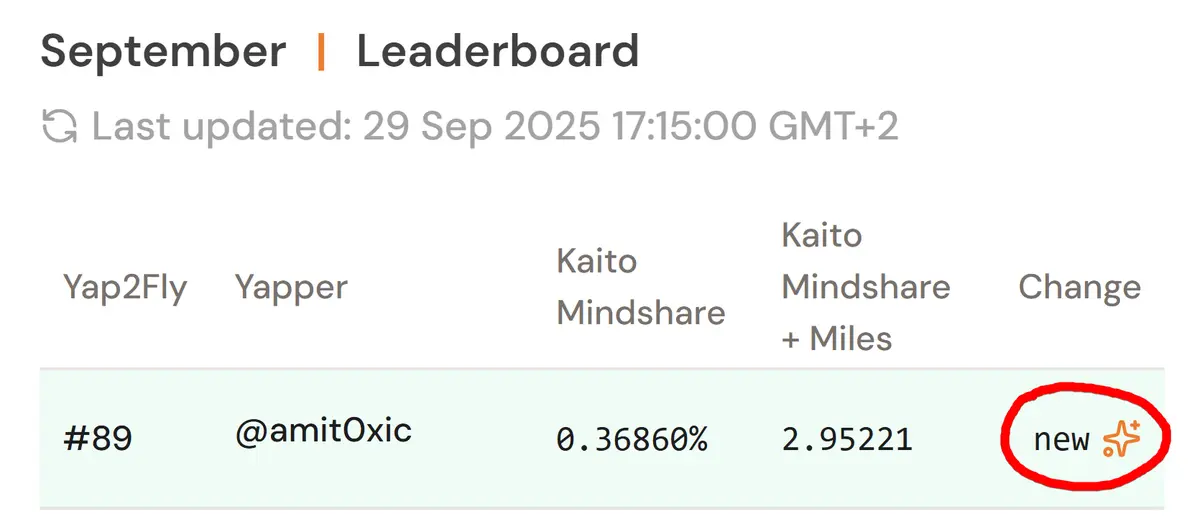Click the 2.95221 miles value
The height and width of the screenshot is (532, 1200).
point(846,439)
